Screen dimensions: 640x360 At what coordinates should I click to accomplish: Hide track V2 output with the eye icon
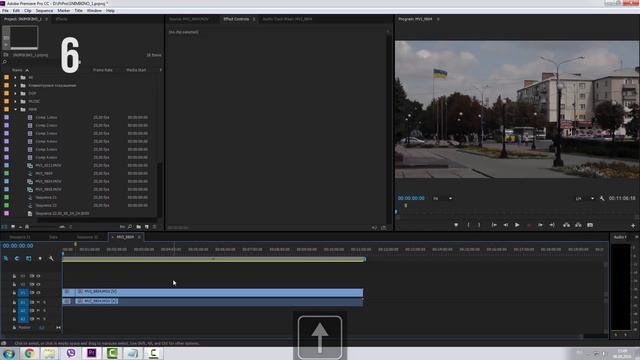38,284
